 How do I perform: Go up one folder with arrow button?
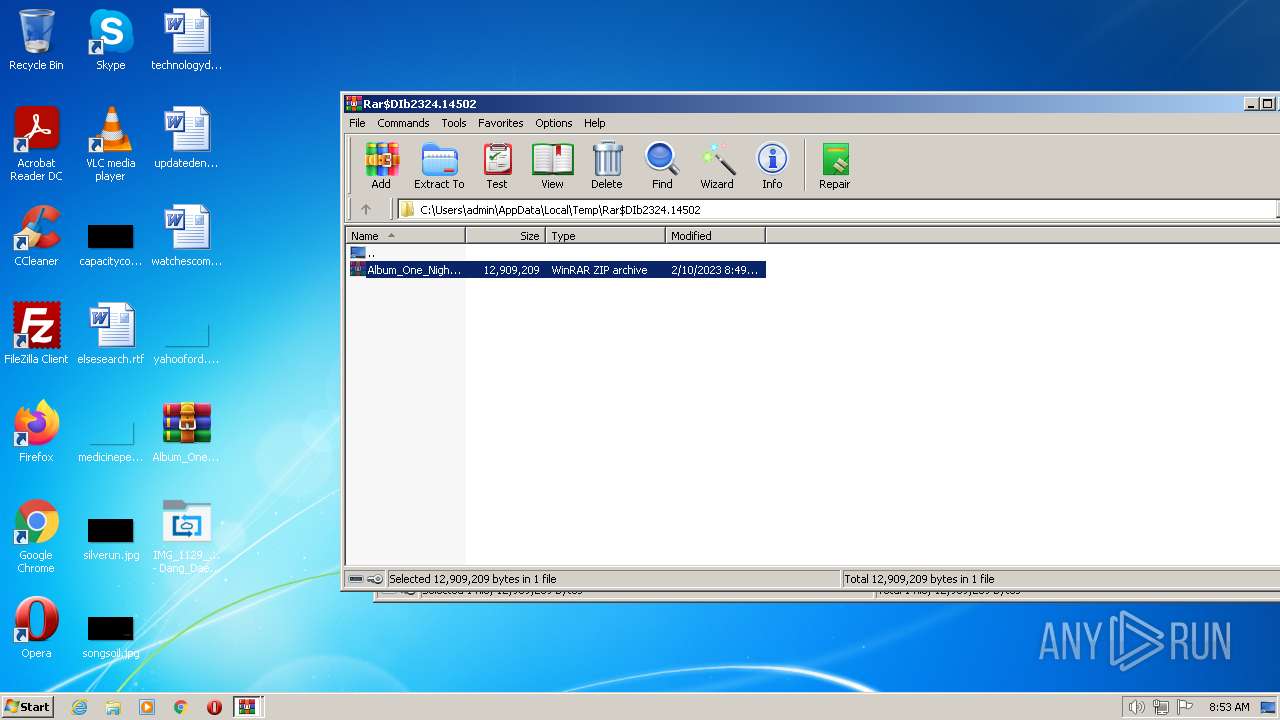[x=366, y=210]
